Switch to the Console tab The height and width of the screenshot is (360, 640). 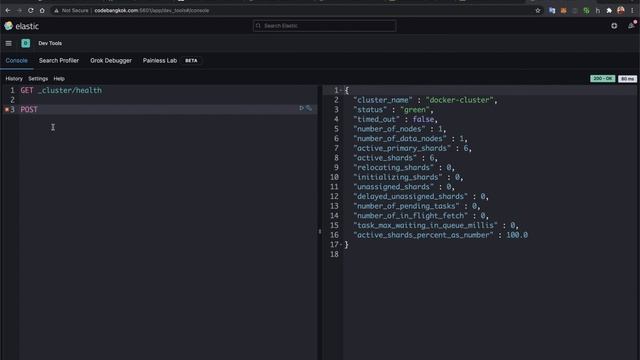click(17, 60)
